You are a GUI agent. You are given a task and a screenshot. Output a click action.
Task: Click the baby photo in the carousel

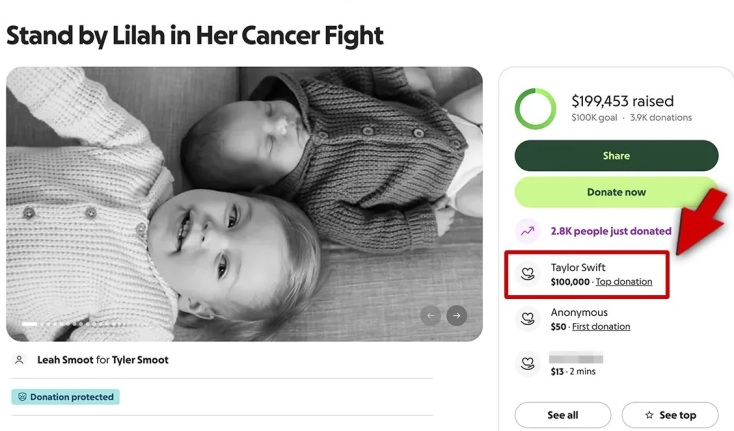pos(244,200)
